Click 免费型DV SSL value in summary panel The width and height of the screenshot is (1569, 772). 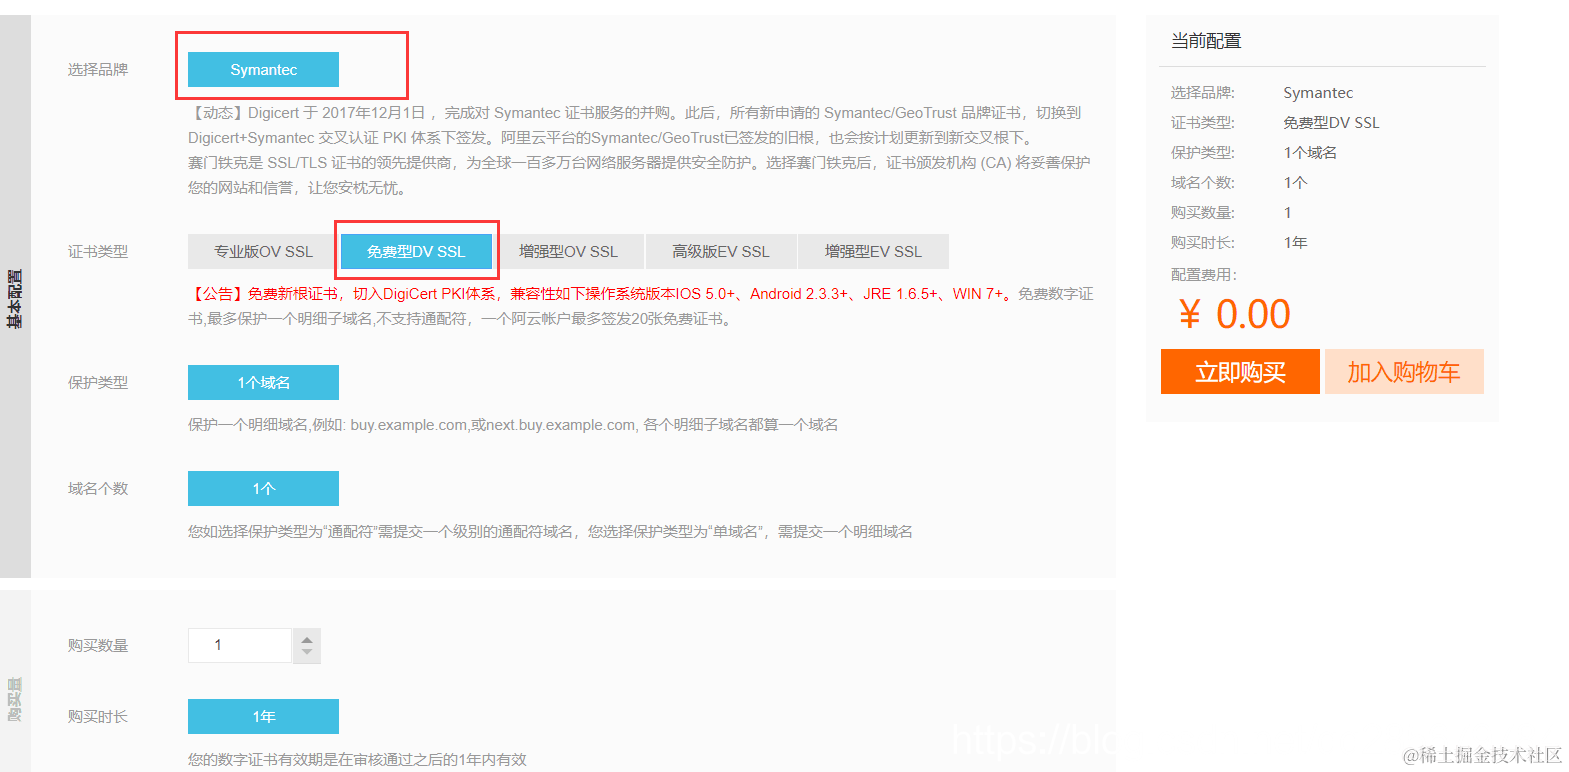[1331, 123]
